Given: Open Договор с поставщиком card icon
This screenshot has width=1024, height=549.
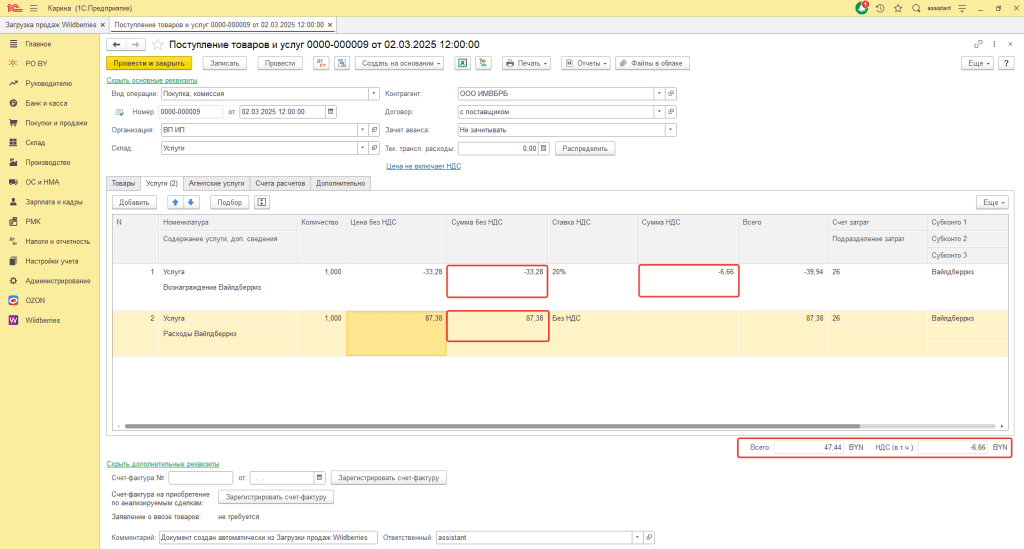Looking at the screenshot, I should tap(671, 112).
